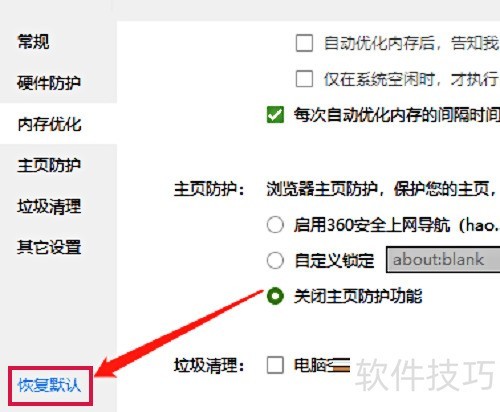Check the 电脑 checkbox under 垃圾清理
Viewport: 500px width, 412px height.
pos(275,365)
